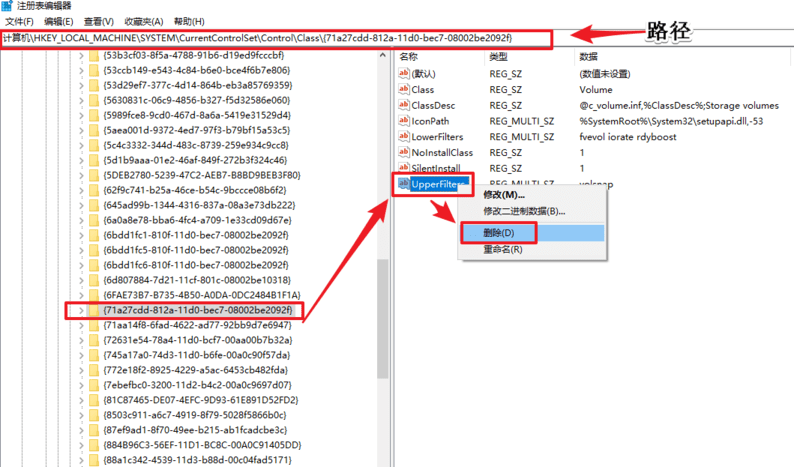
Task: Open the 收藏夹(A) menu
Action: [144, 21]
